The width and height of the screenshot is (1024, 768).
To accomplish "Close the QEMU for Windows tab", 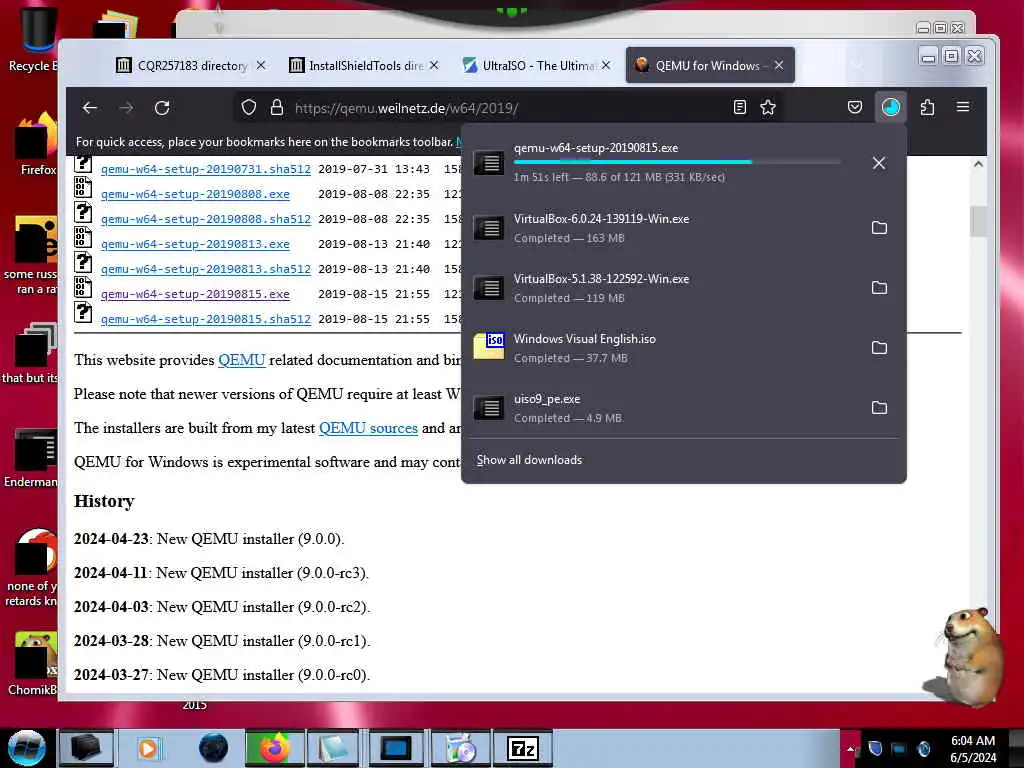I will (778, 65).
